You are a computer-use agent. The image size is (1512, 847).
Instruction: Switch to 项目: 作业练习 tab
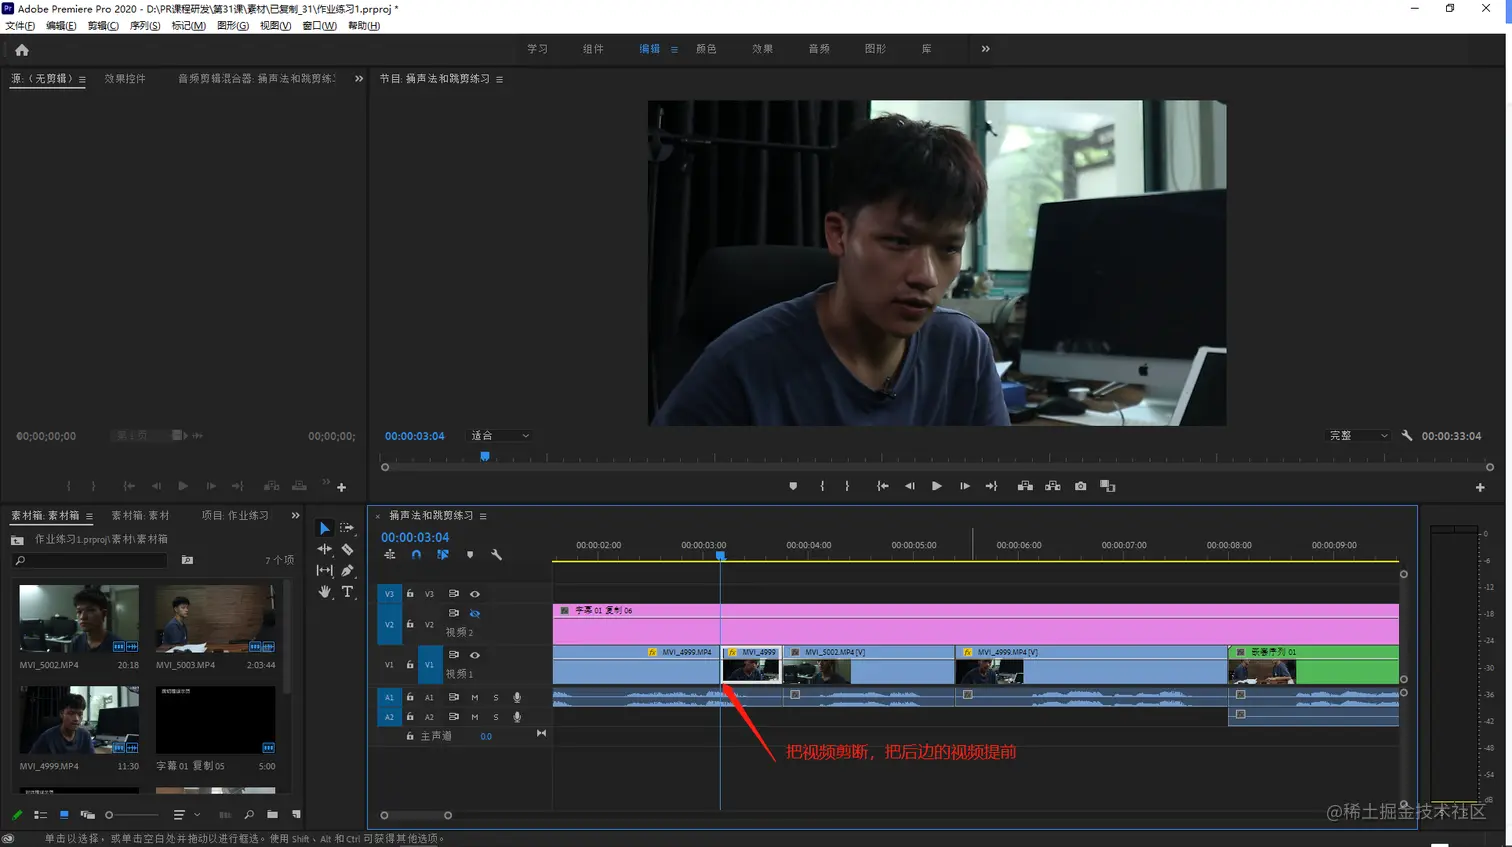235,516
